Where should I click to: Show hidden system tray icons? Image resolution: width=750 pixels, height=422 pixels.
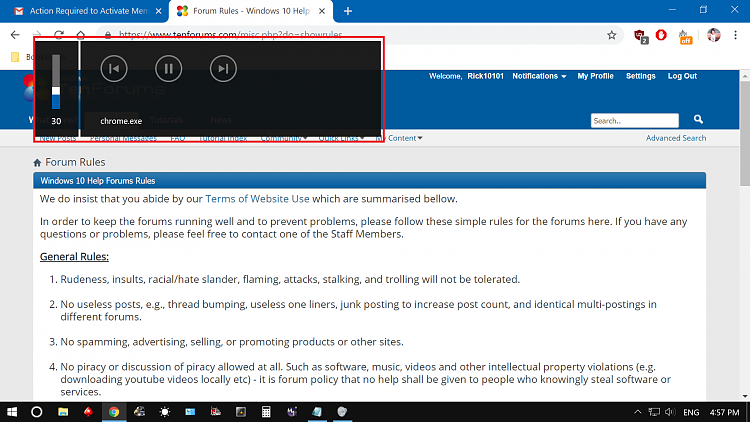point(638,412)
